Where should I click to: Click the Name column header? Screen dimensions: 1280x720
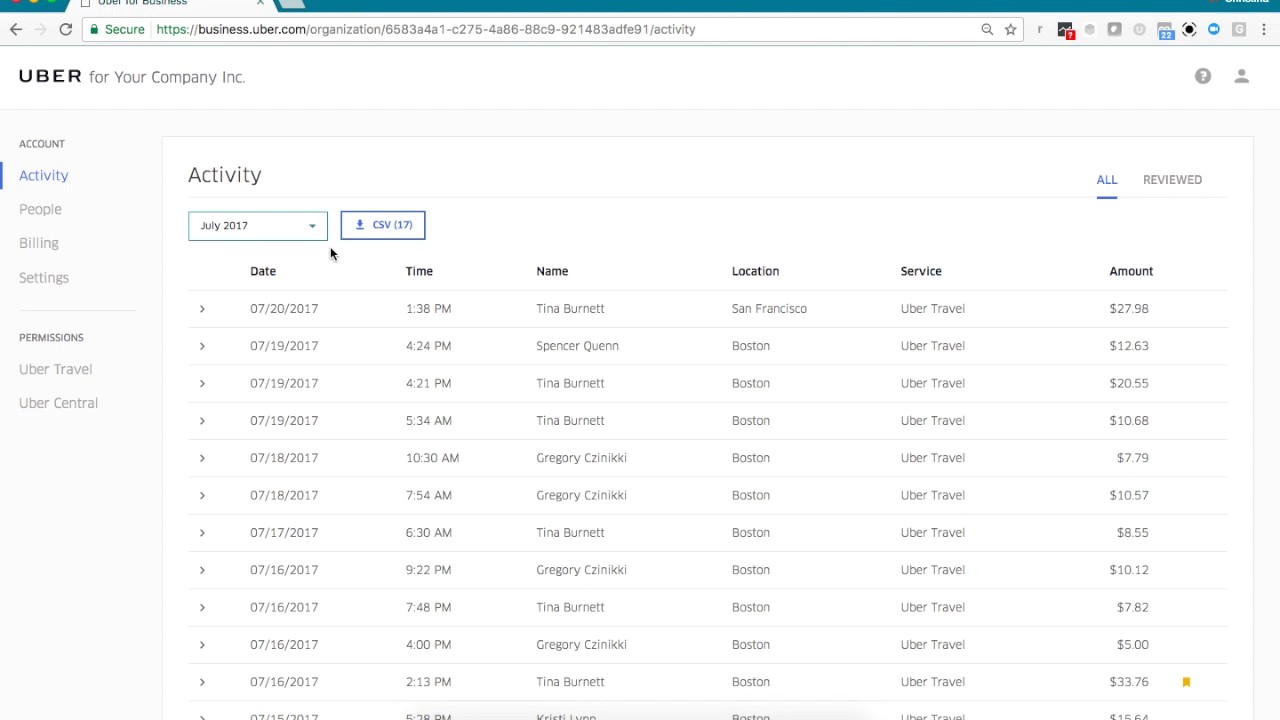tap(552, 271)
